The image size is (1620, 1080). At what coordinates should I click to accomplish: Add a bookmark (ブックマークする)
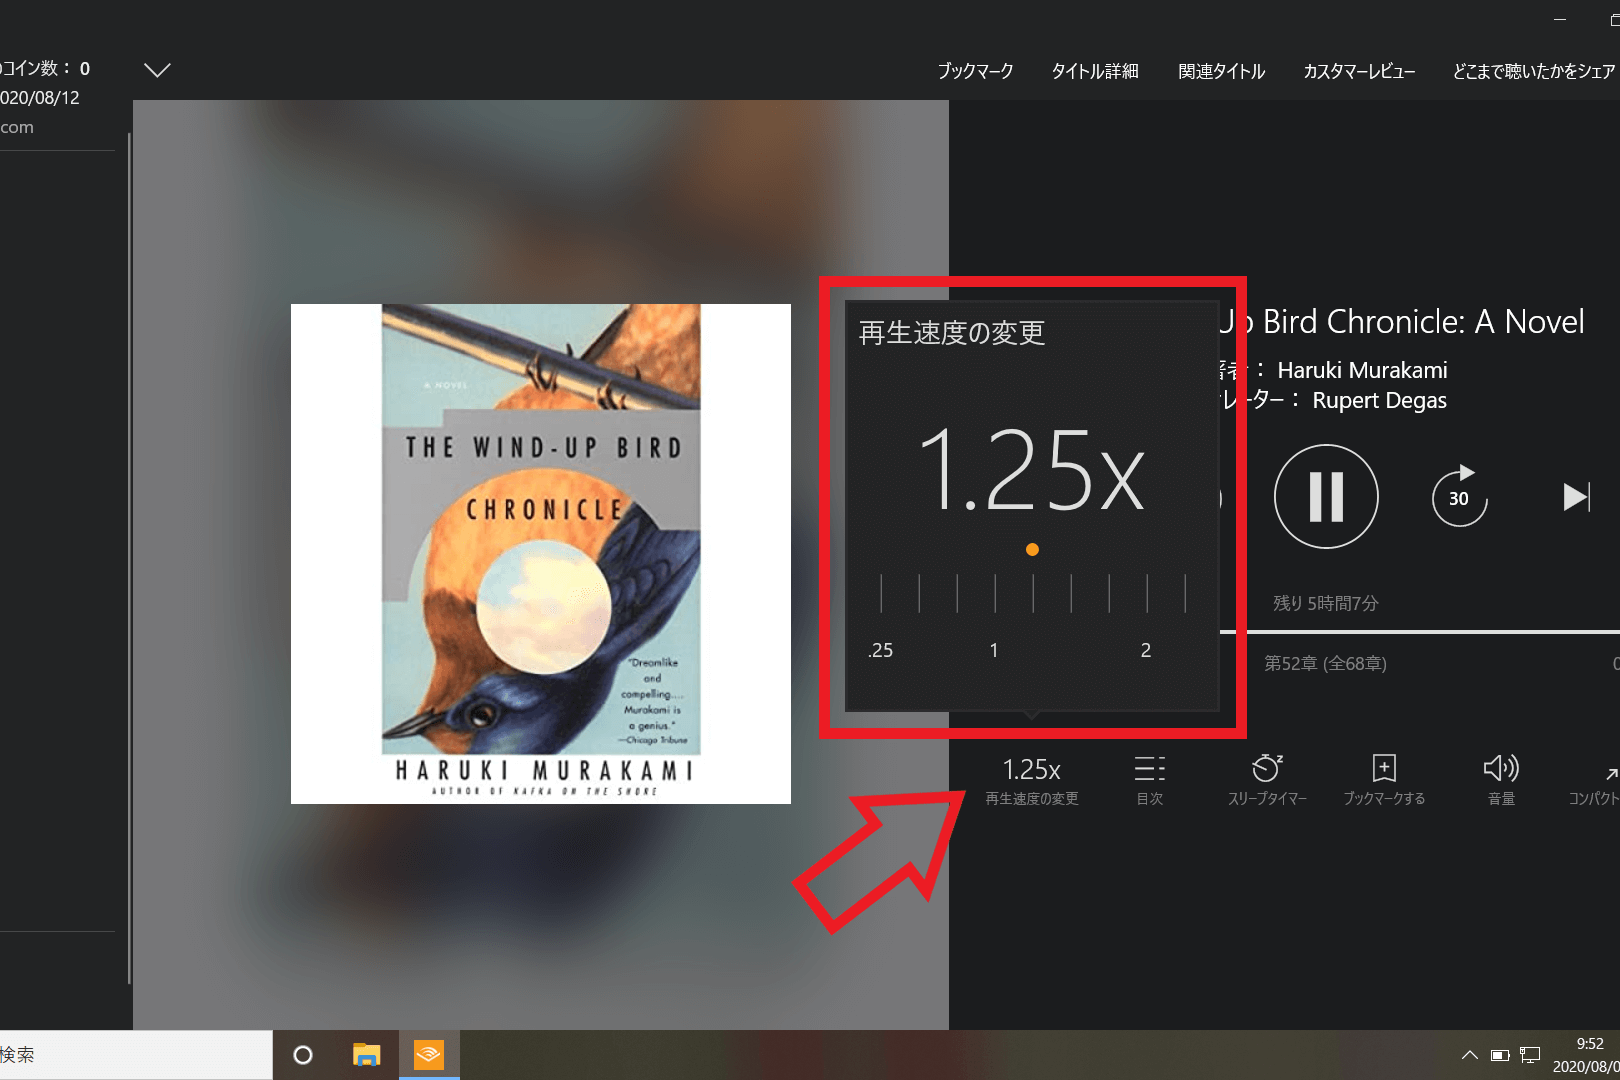[1384, 780]
